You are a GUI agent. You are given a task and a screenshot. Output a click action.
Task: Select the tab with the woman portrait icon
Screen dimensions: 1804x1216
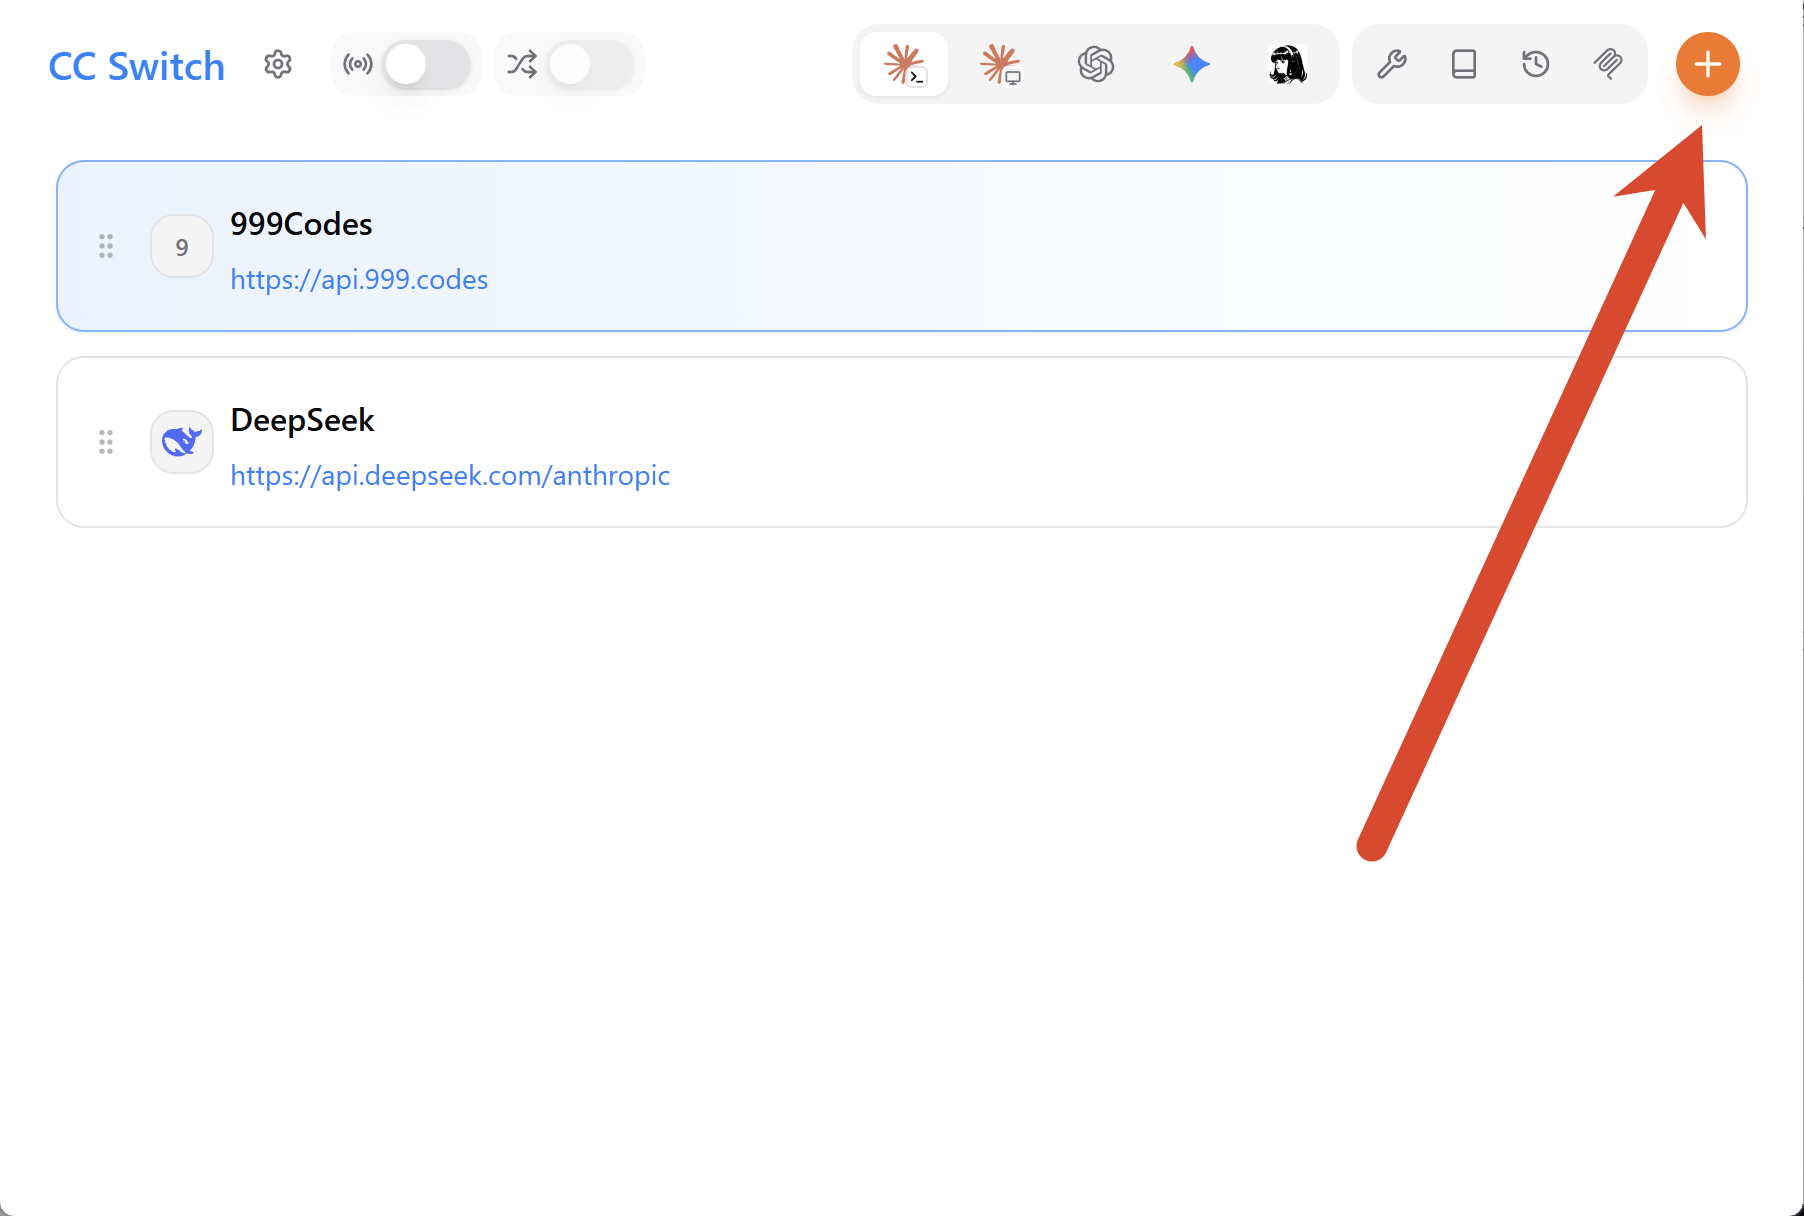(x=1288, y=65)
